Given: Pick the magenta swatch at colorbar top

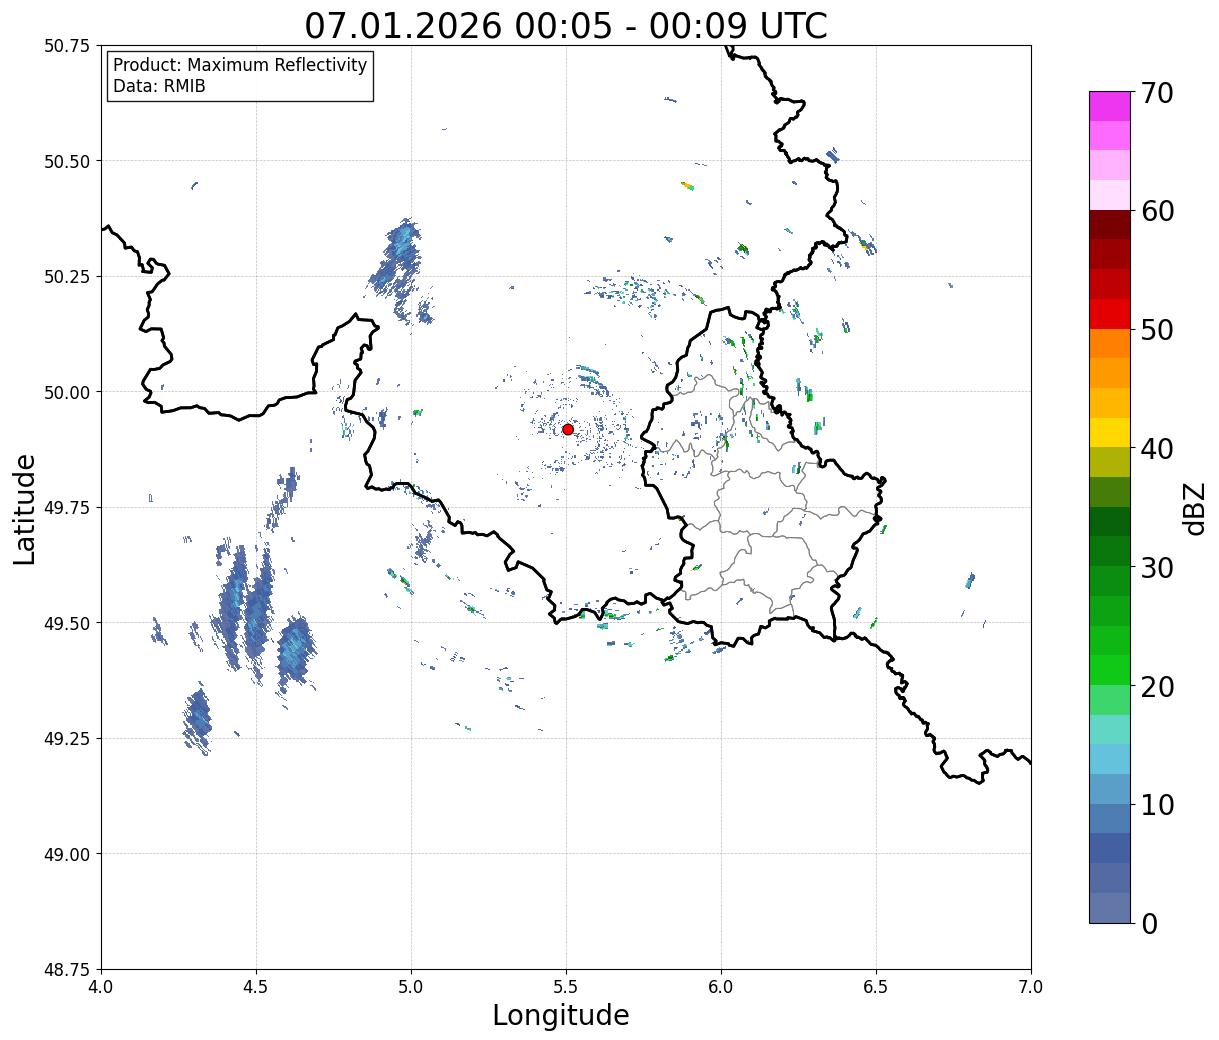Looking at the screenshot, I should tap(1110, 106).
